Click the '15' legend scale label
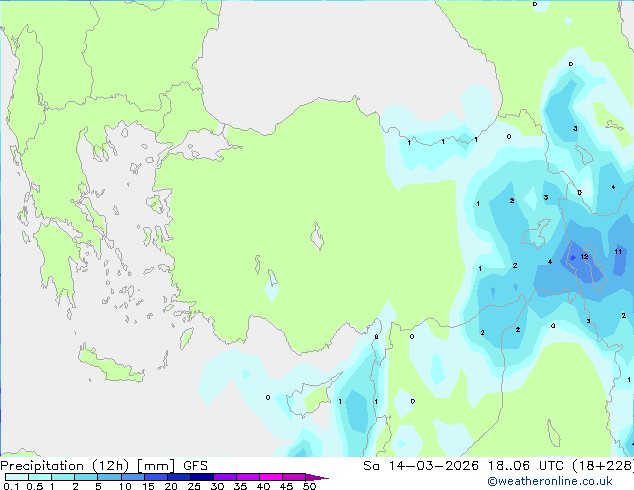This screenshot has height=490, width=634. (148, 486)
